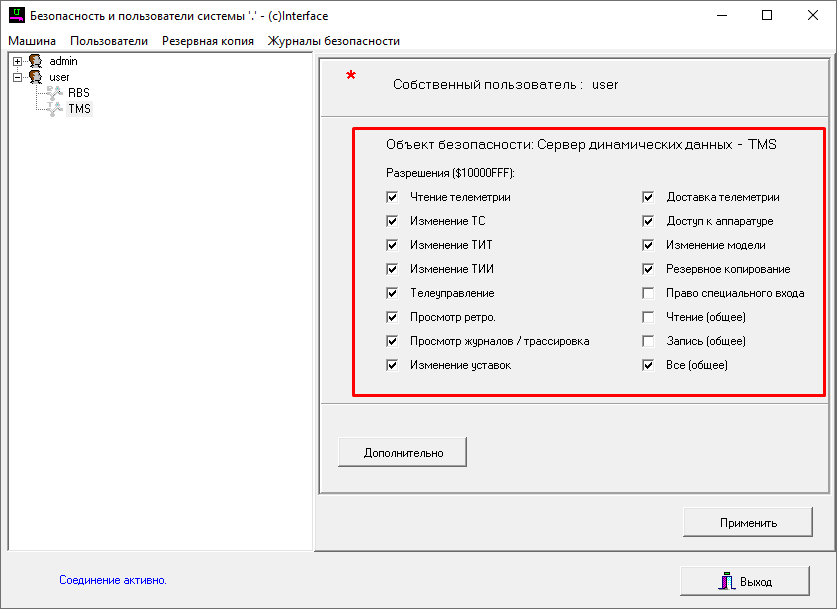Open the Машина menu

[32, 41]
